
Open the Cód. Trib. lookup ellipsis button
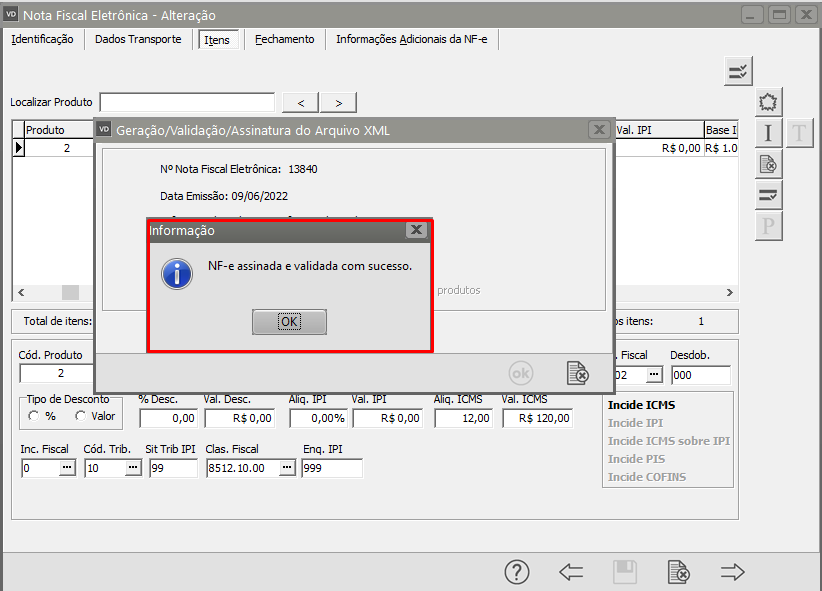pyautogui.click(x=132, y=468)
